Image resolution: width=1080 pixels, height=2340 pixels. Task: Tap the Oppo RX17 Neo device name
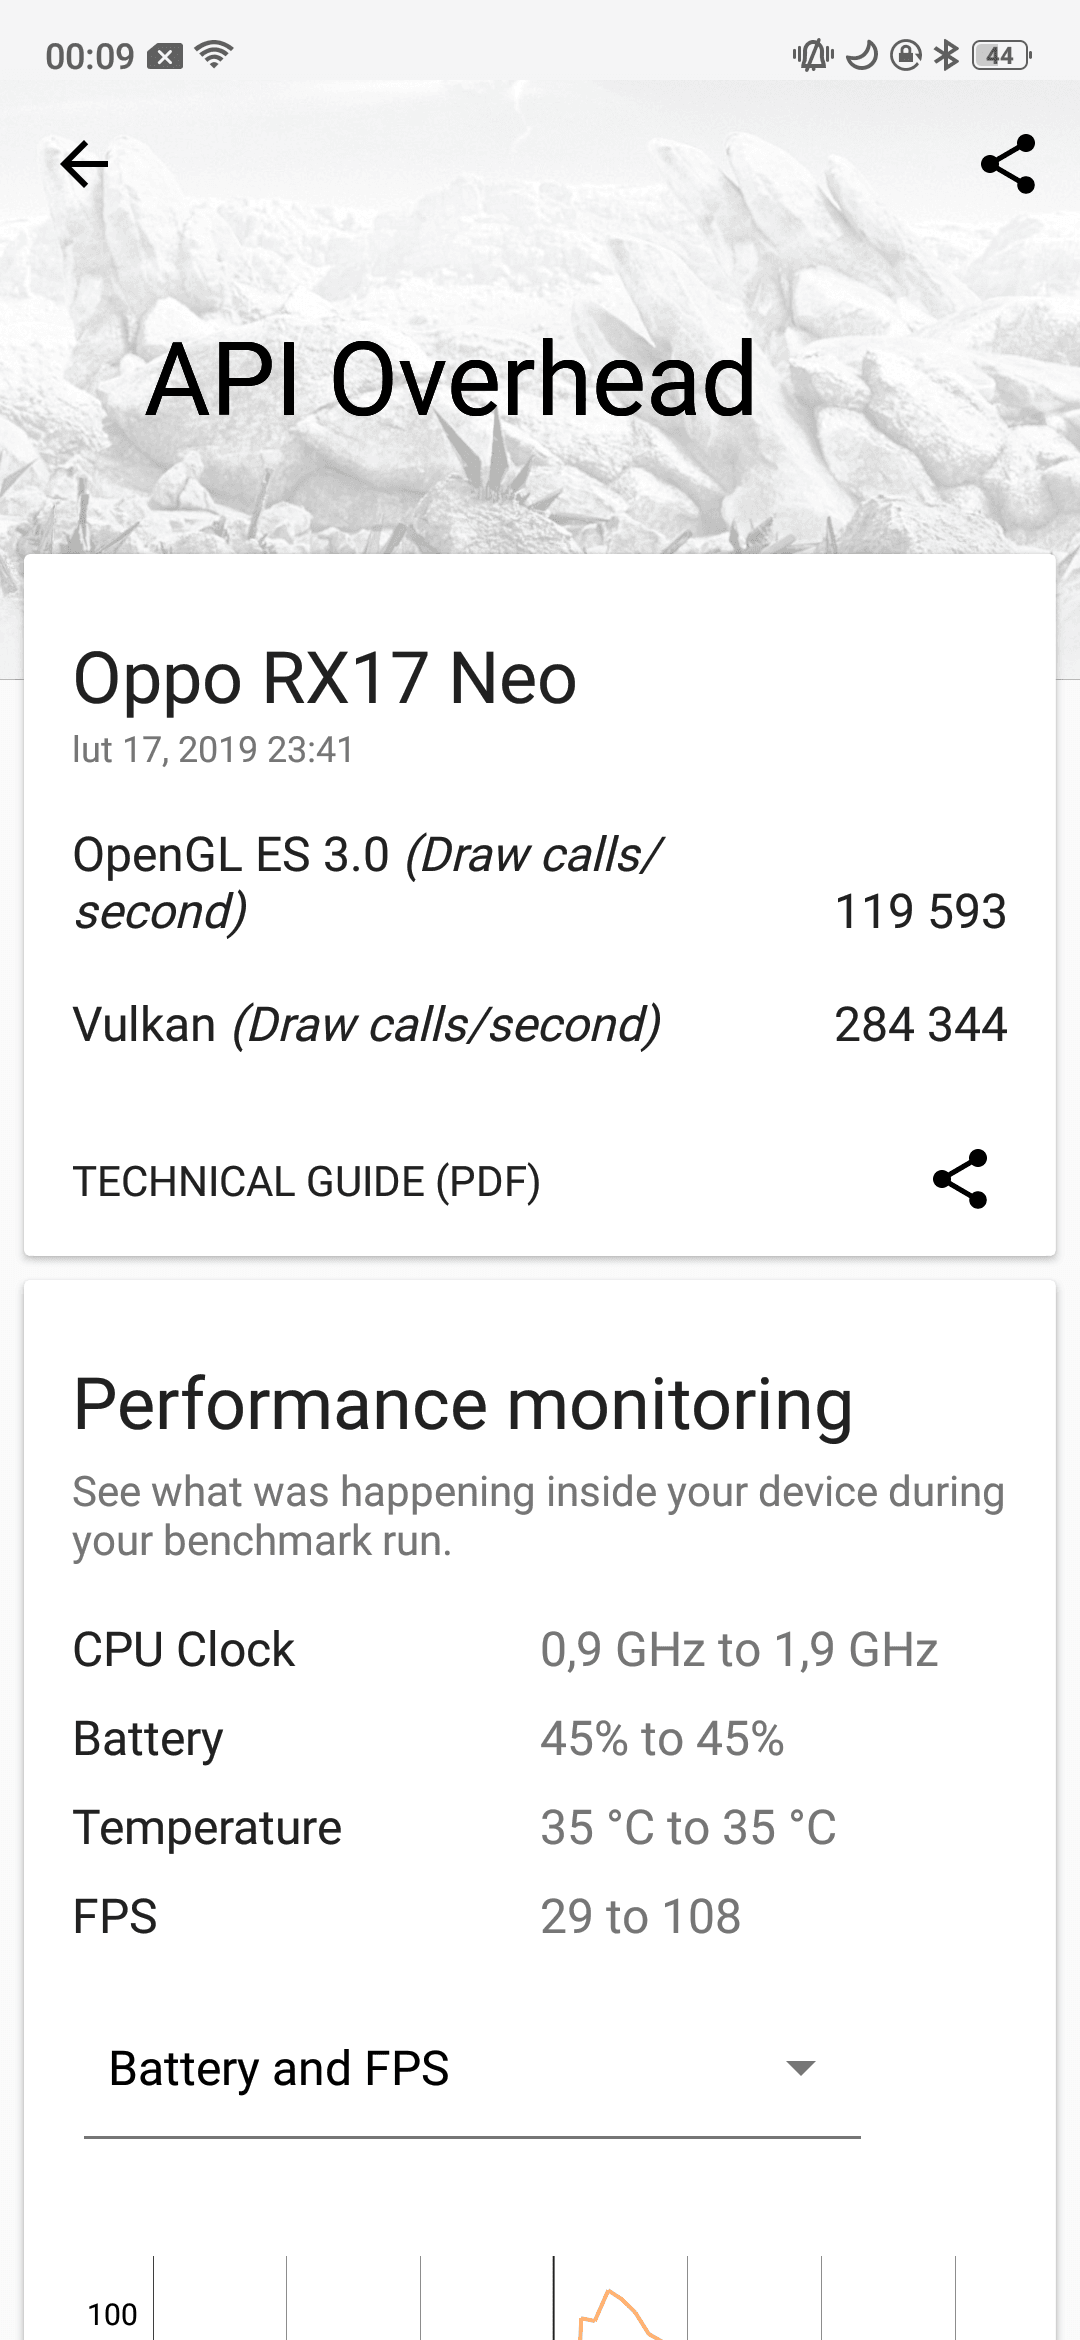(x=325, y=680)
